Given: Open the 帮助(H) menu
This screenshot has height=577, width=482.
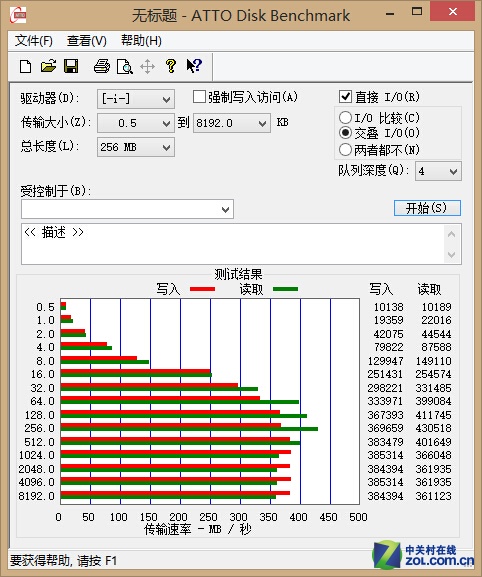Looking at the screenshot, I should coord(141,41).
